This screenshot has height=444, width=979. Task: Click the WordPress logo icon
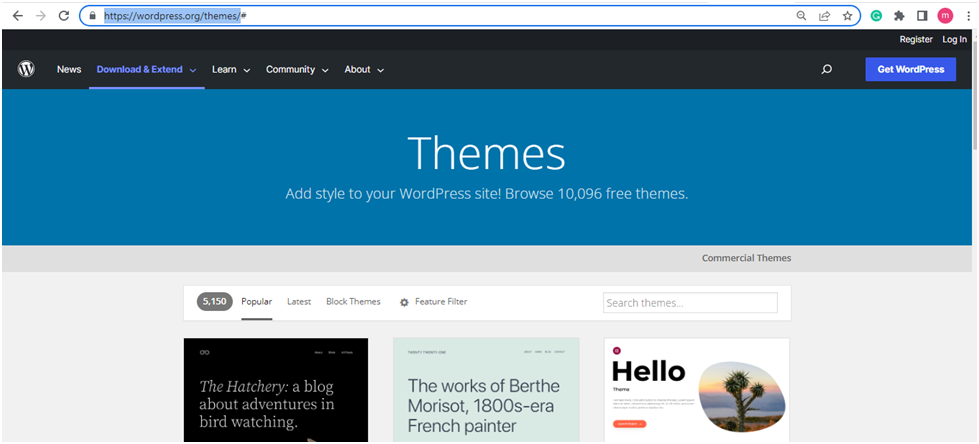26,69
